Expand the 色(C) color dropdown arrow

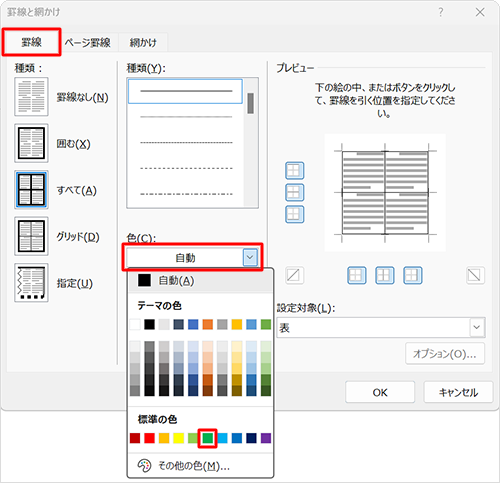[x=250, y=257]
